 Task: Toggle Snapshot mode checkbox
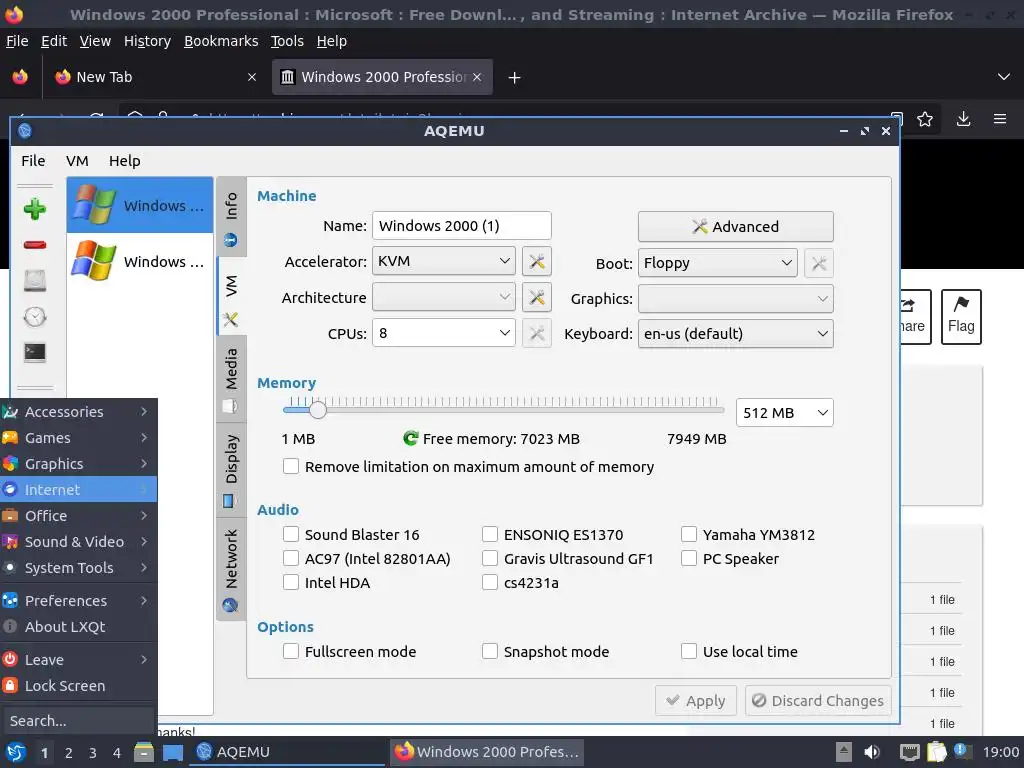pyautogui.click(x=490, y=651)
